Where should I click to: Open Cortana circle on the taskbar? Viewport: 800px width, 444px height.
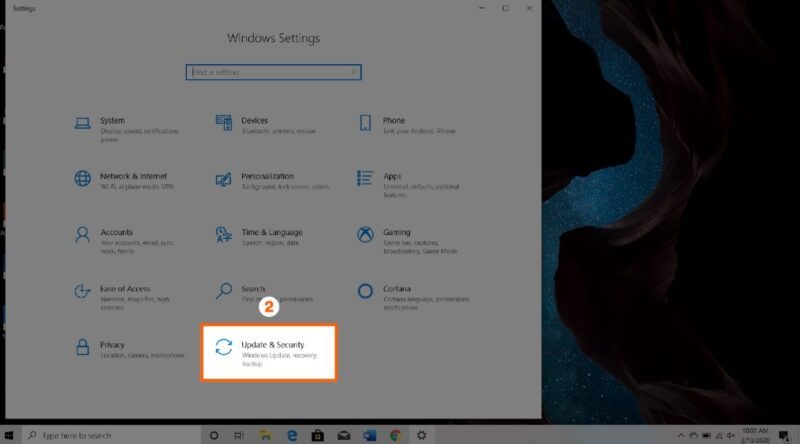[x=214, y=435]
